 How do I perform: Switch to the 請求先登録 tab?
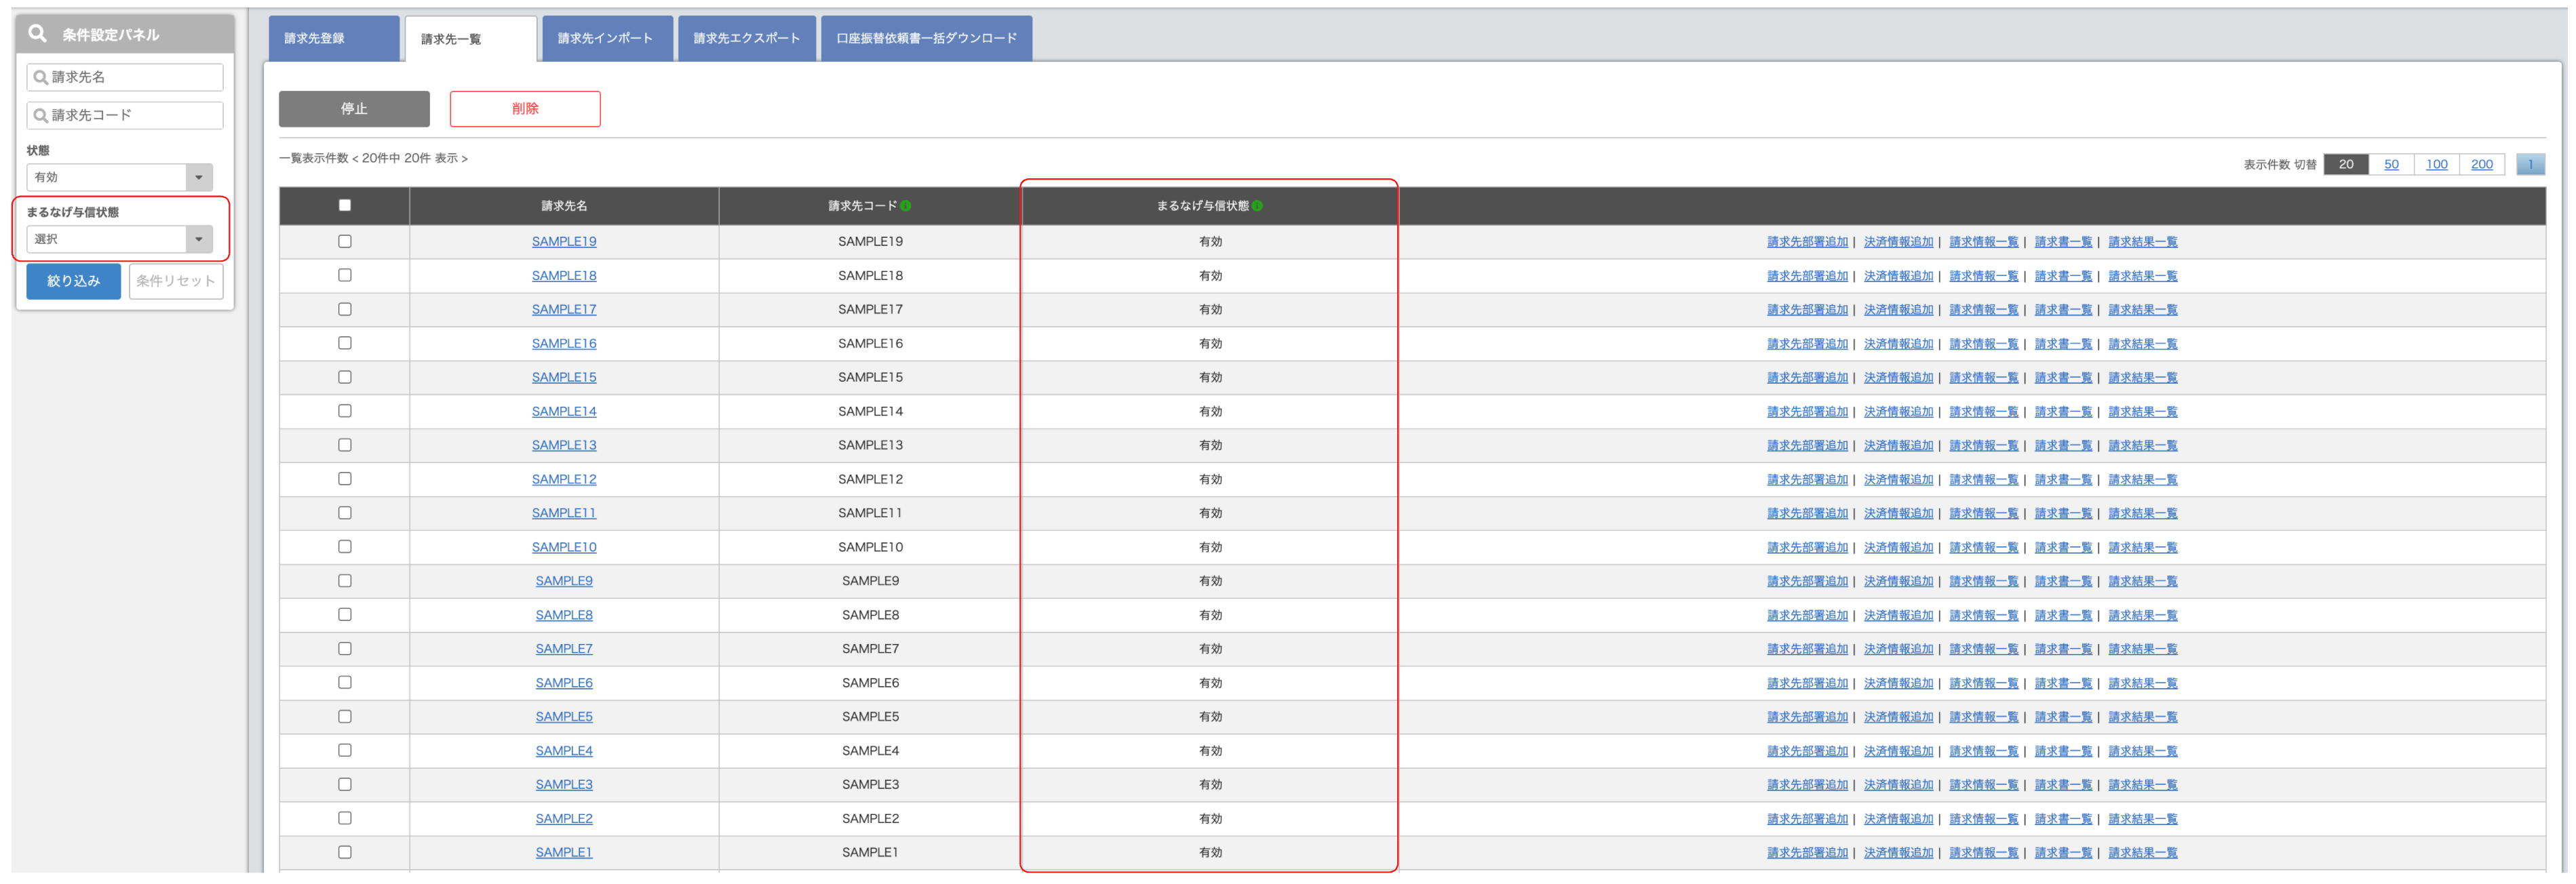tap(333, 38)
